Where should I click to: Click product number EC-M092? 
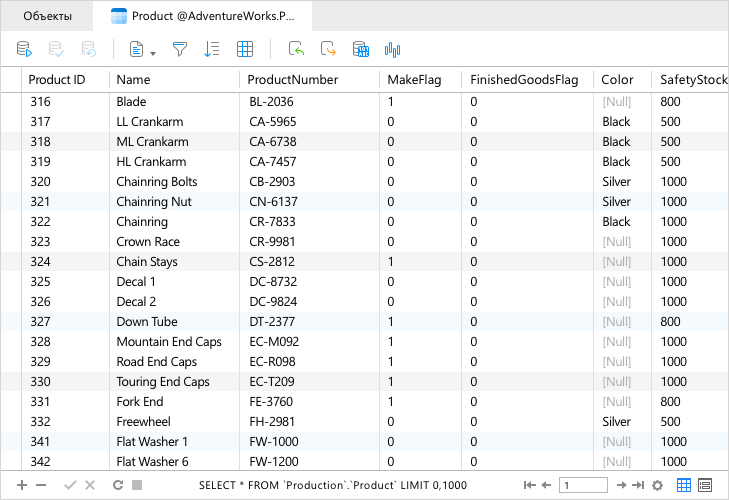309,341
